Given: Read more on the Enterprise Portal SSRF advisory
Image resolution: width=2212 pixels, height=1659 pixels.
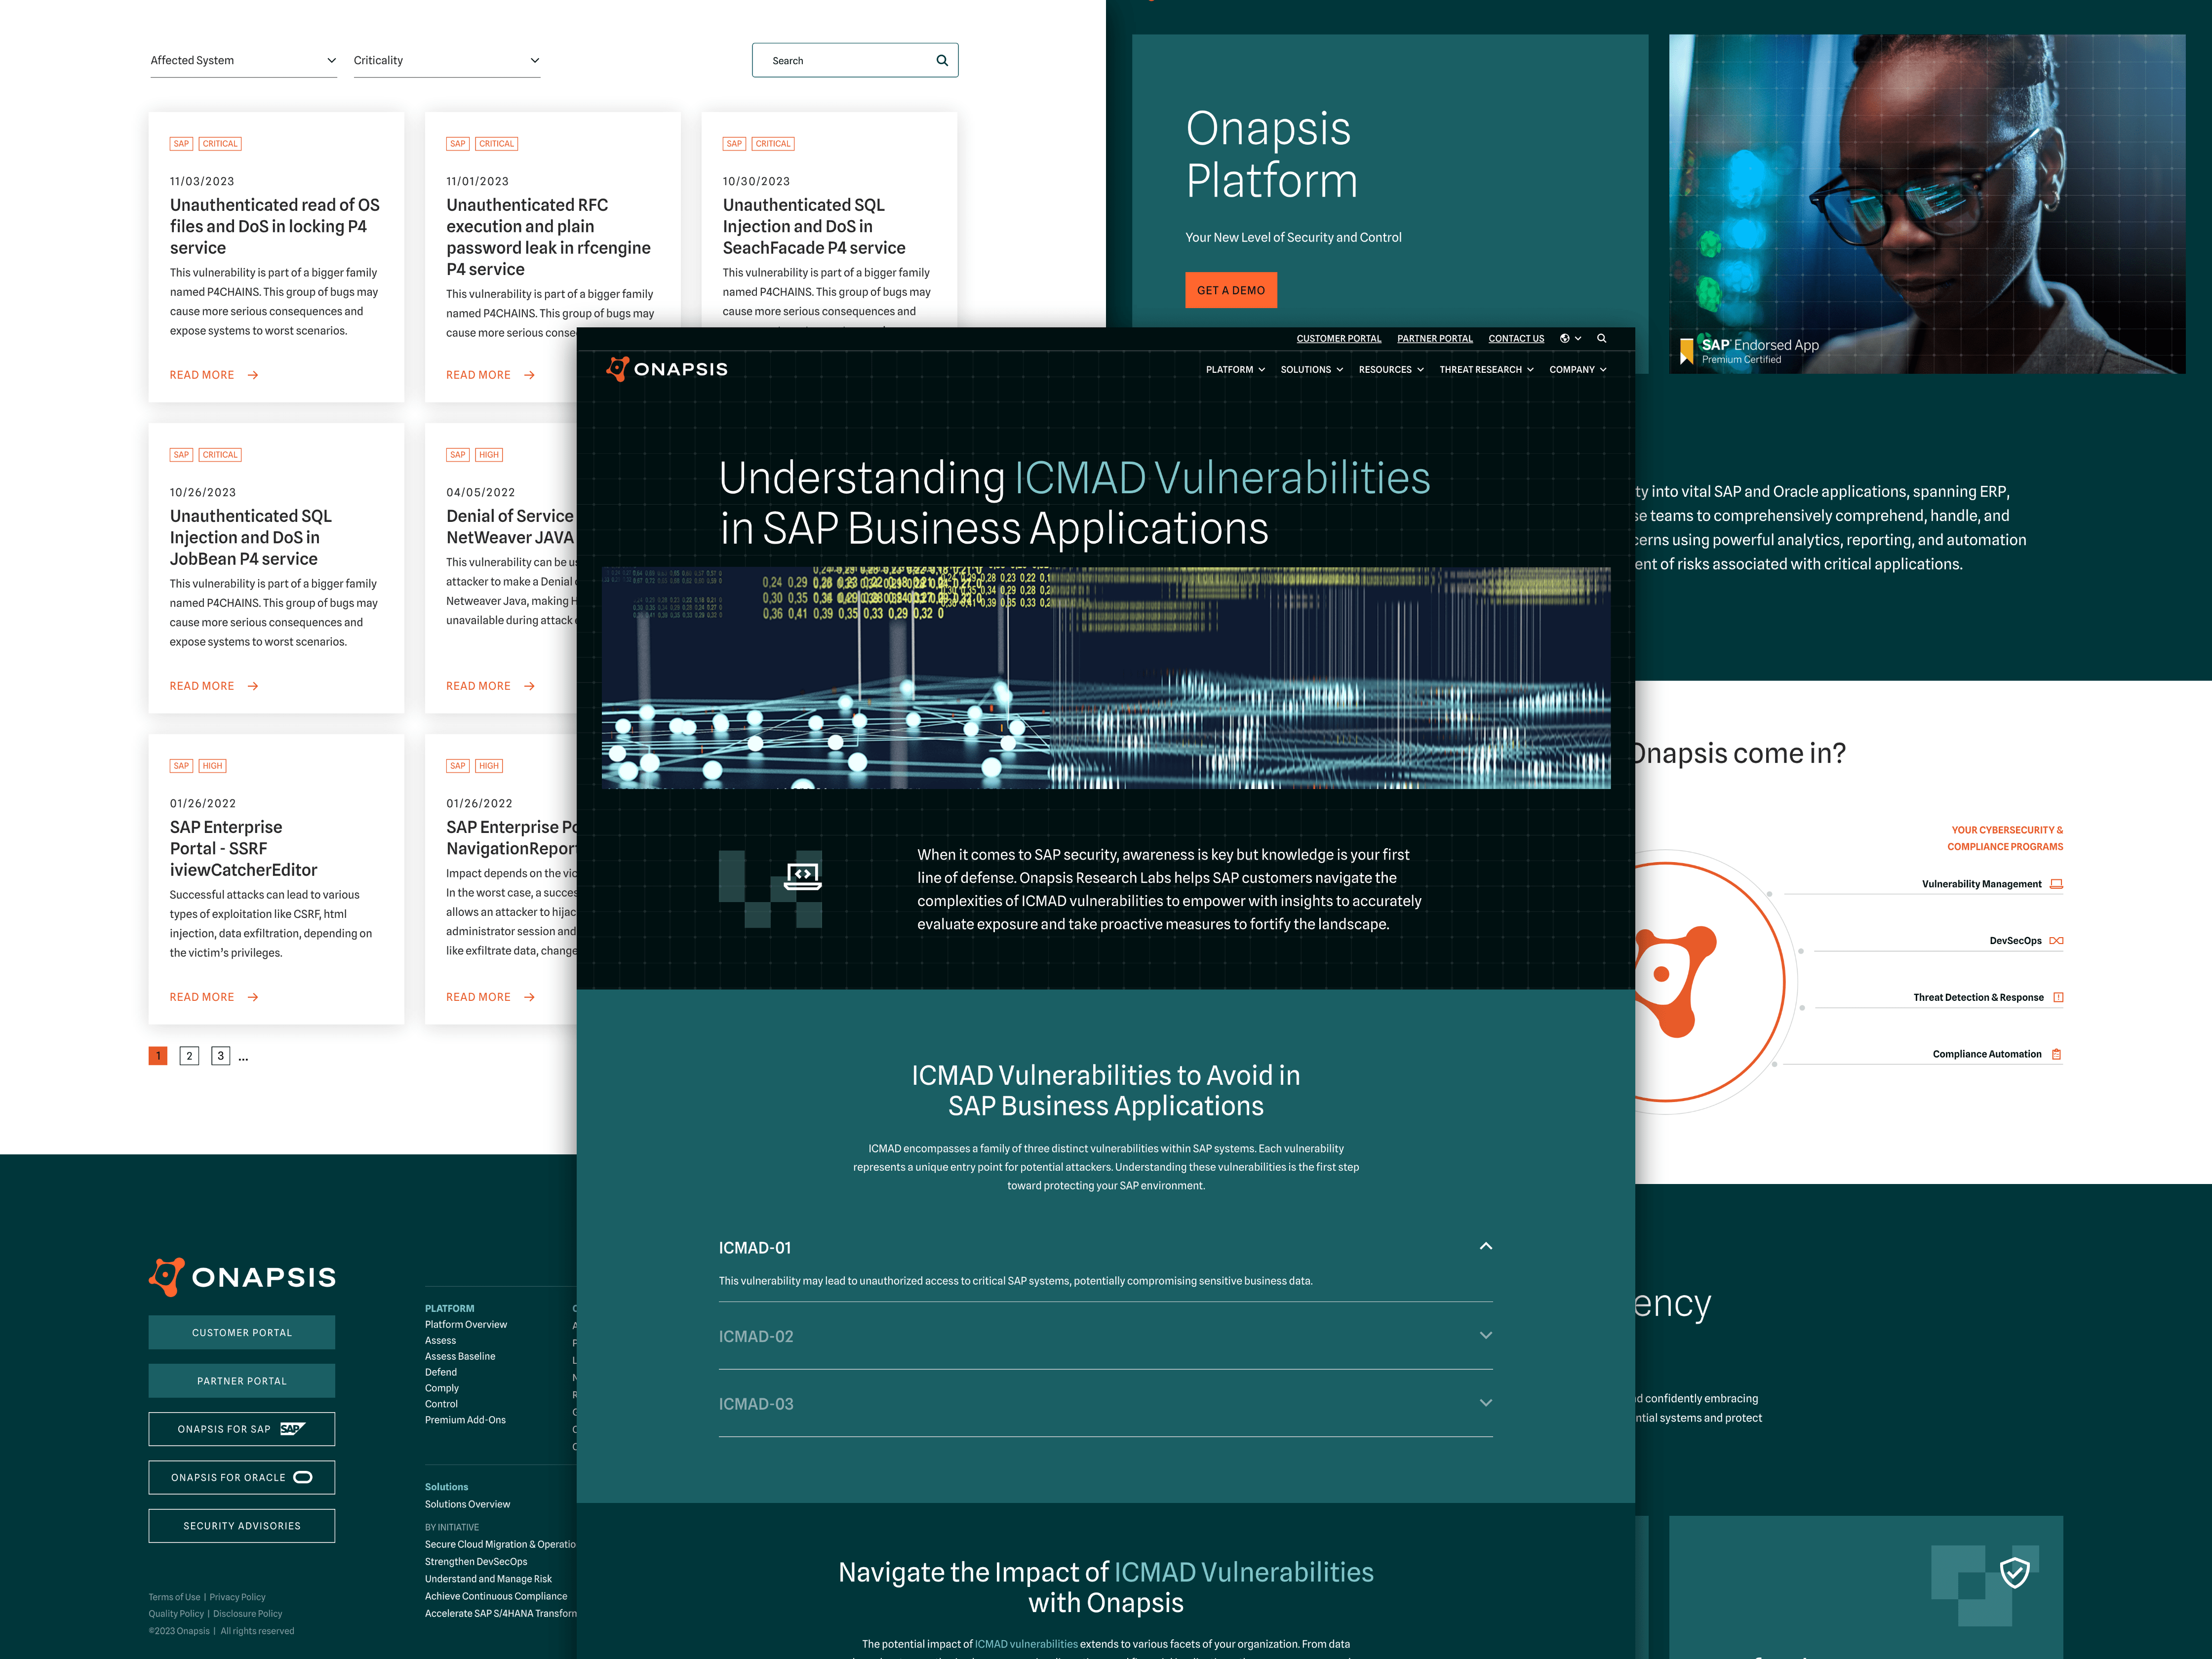Looking at the screenshot, I should [214, 997].
